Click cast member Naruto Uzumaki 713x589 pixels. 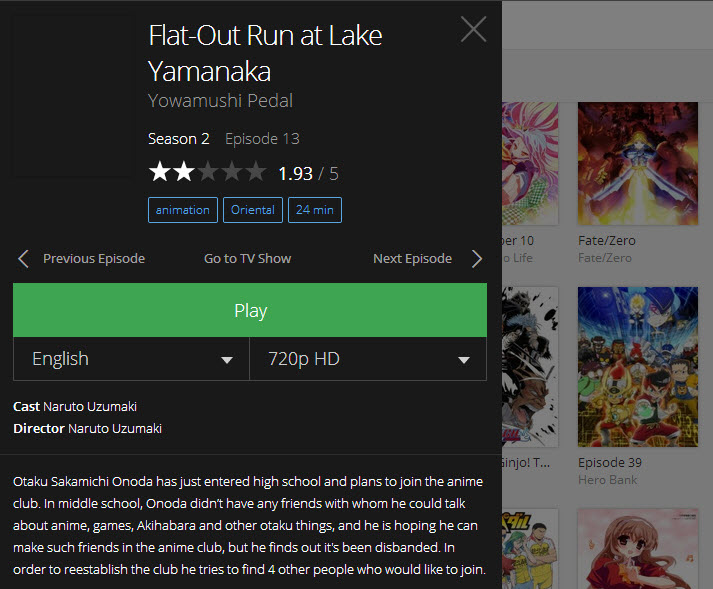tap(90, 406)
